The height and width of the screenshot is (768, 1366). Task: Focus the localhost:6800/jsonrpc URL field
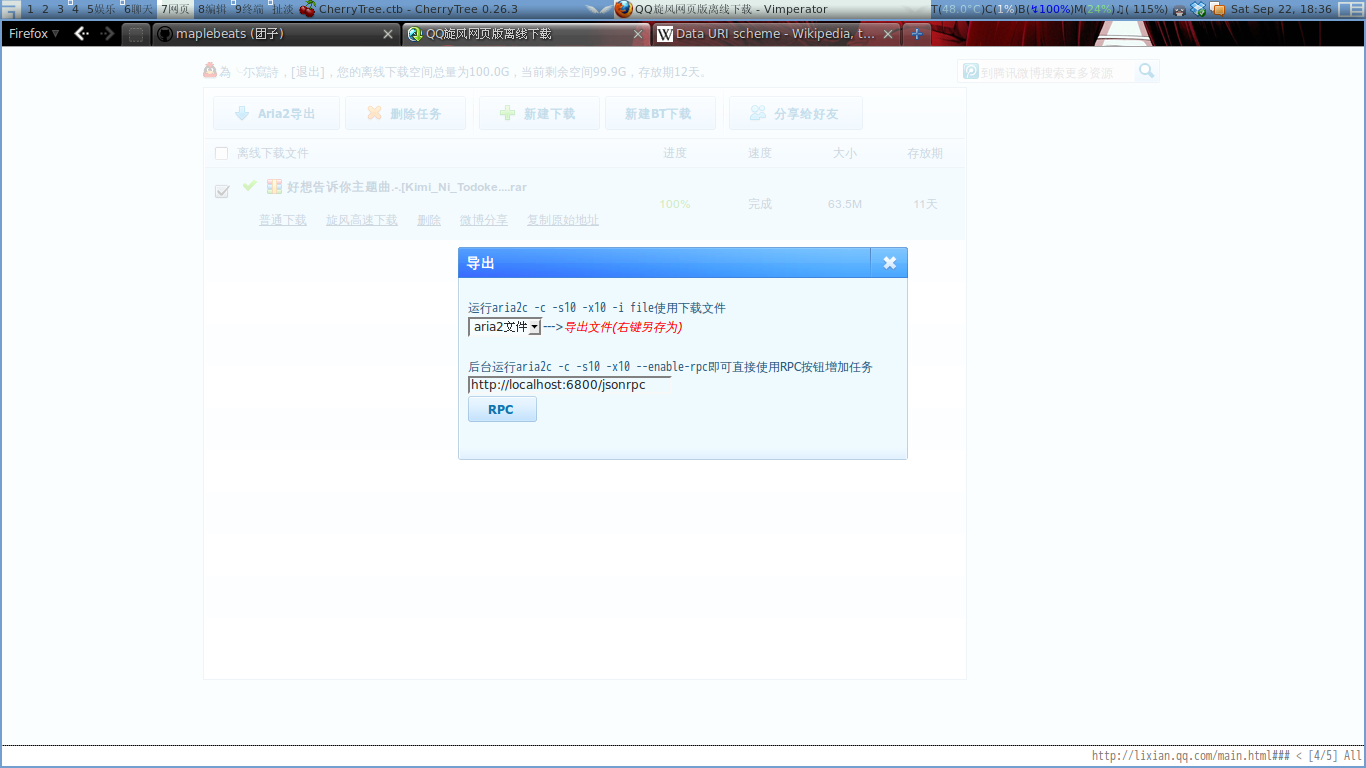pyautogui.click(x=569, y=385)
